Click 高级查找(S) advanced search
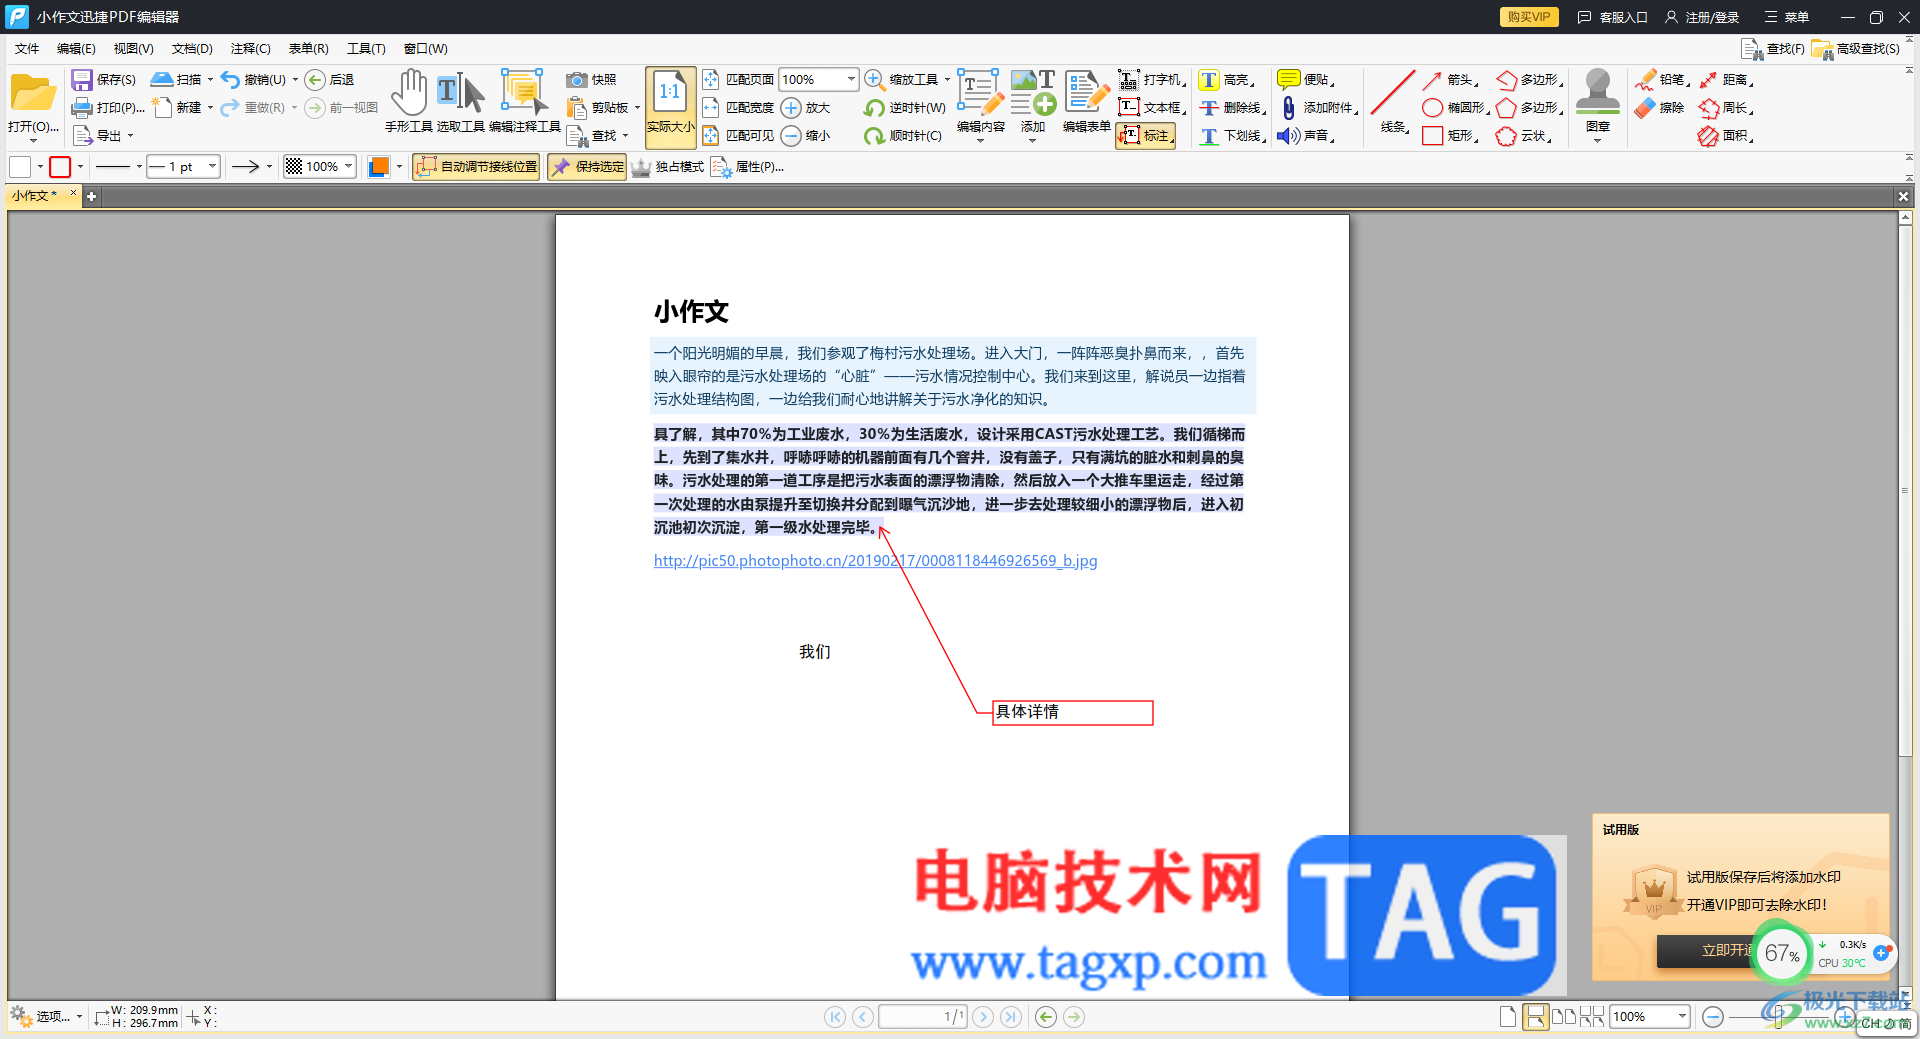 [x=1856, y=48]
